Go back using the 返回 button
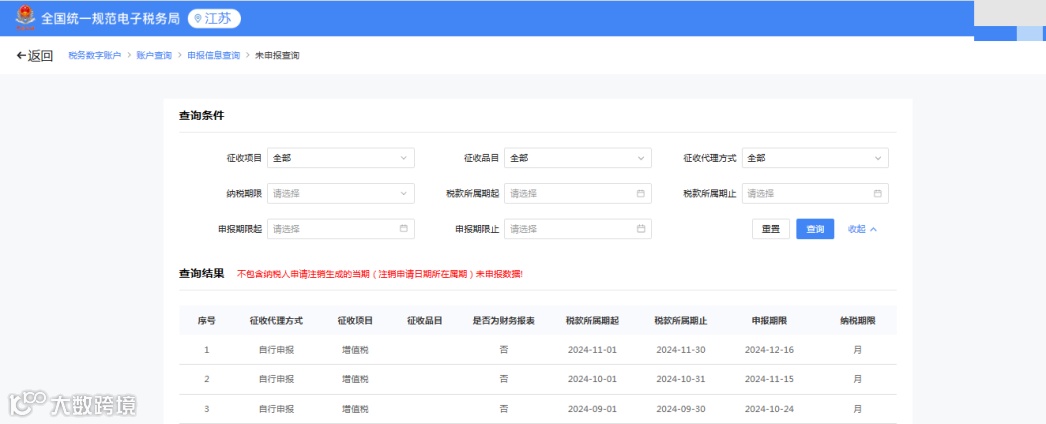Viewport: 1046px width, 424px height. 35,55
